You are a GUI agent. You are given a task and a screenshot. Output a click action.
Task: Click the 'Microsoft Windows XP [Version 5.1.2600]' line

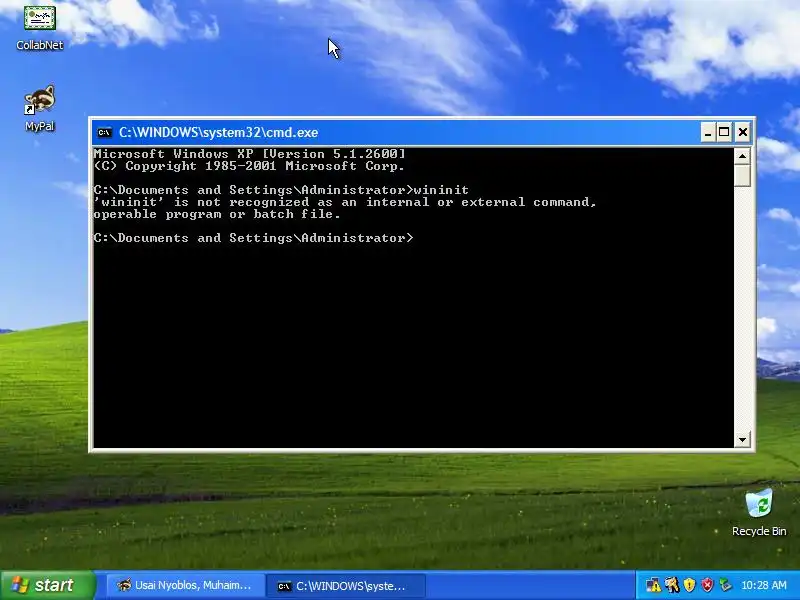click(249, 154)
